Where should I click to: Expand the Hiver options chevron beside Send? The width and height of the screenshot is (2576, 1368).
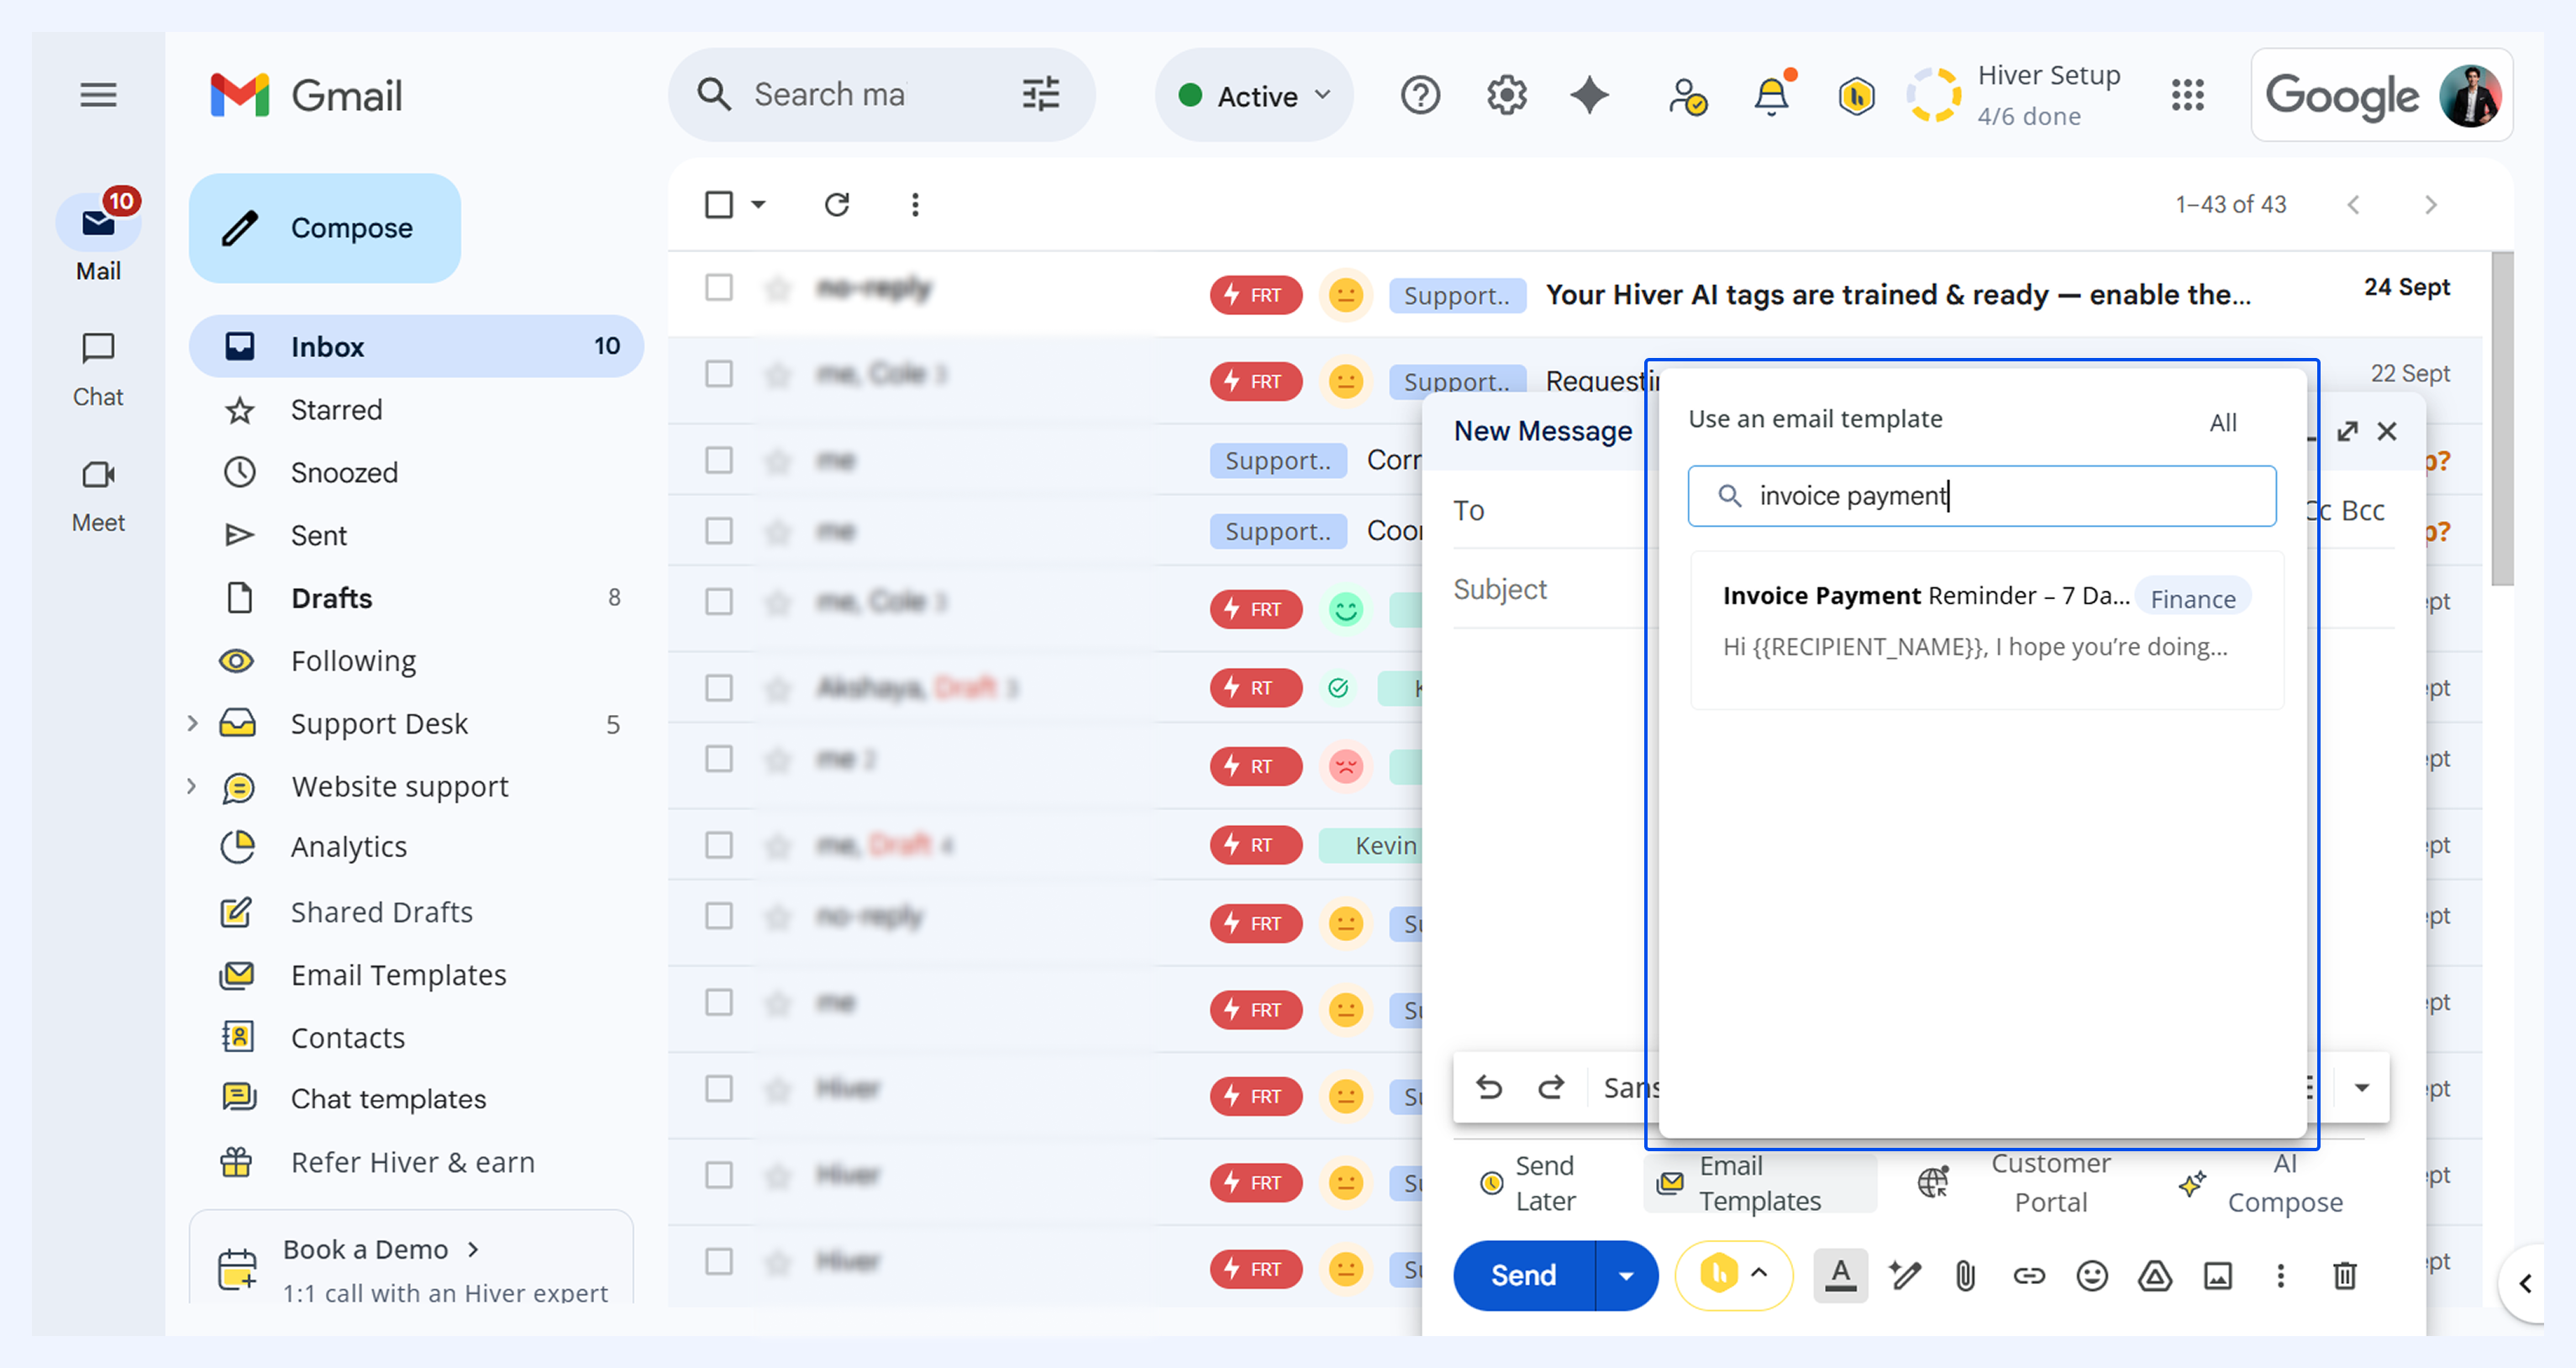tap(1759, 1273)
